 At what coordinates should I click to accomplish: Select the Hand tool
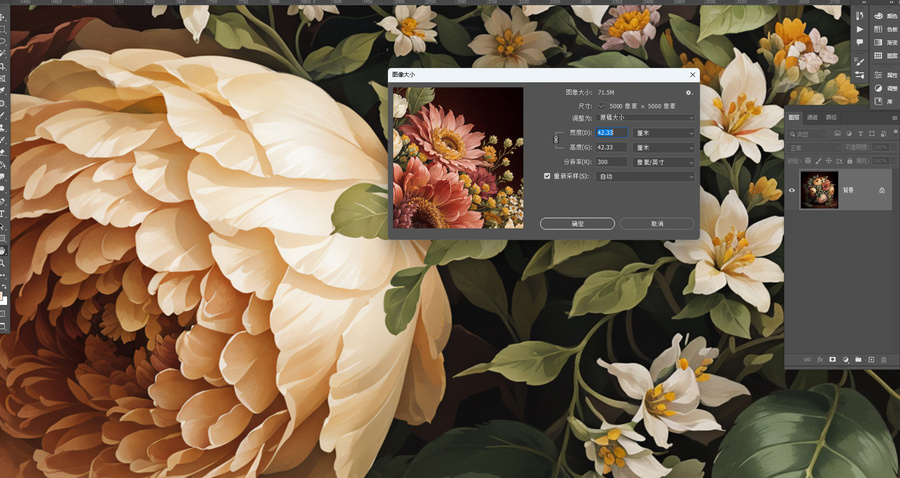[2, 251]
